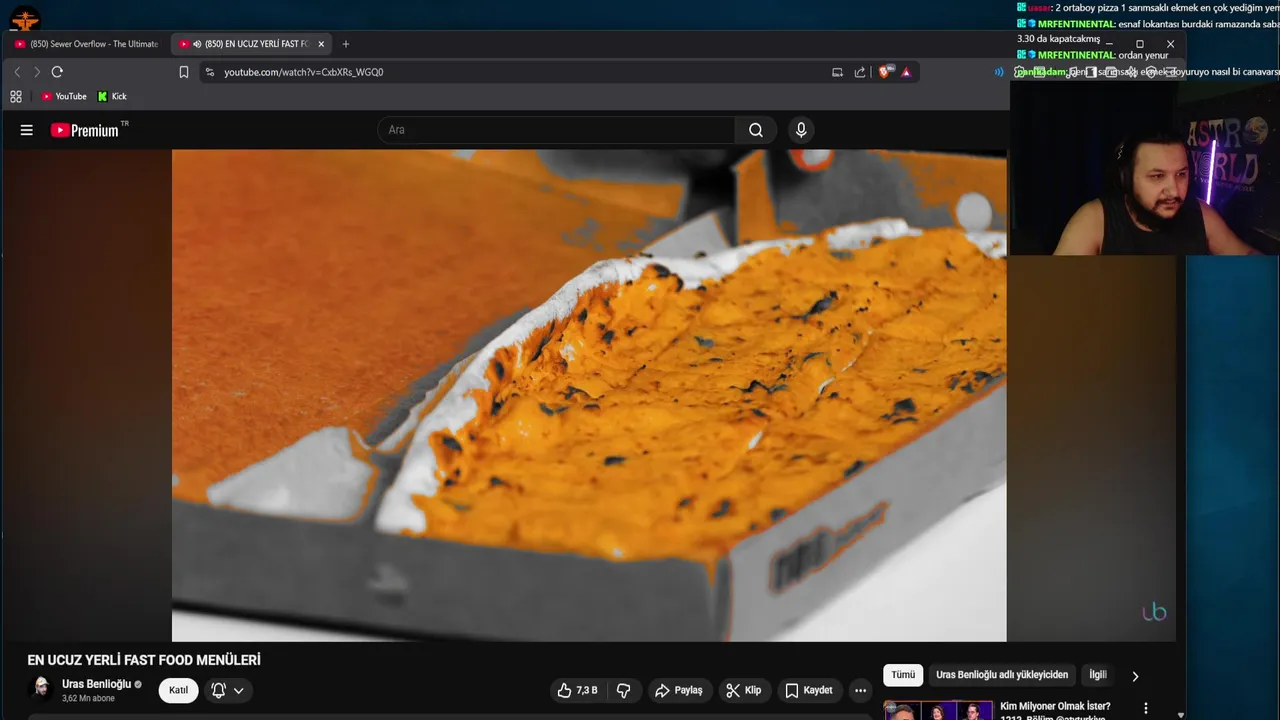
Task: Click the 3,62 Mn abone subscriber count
Action: click(x=88, y=698)
